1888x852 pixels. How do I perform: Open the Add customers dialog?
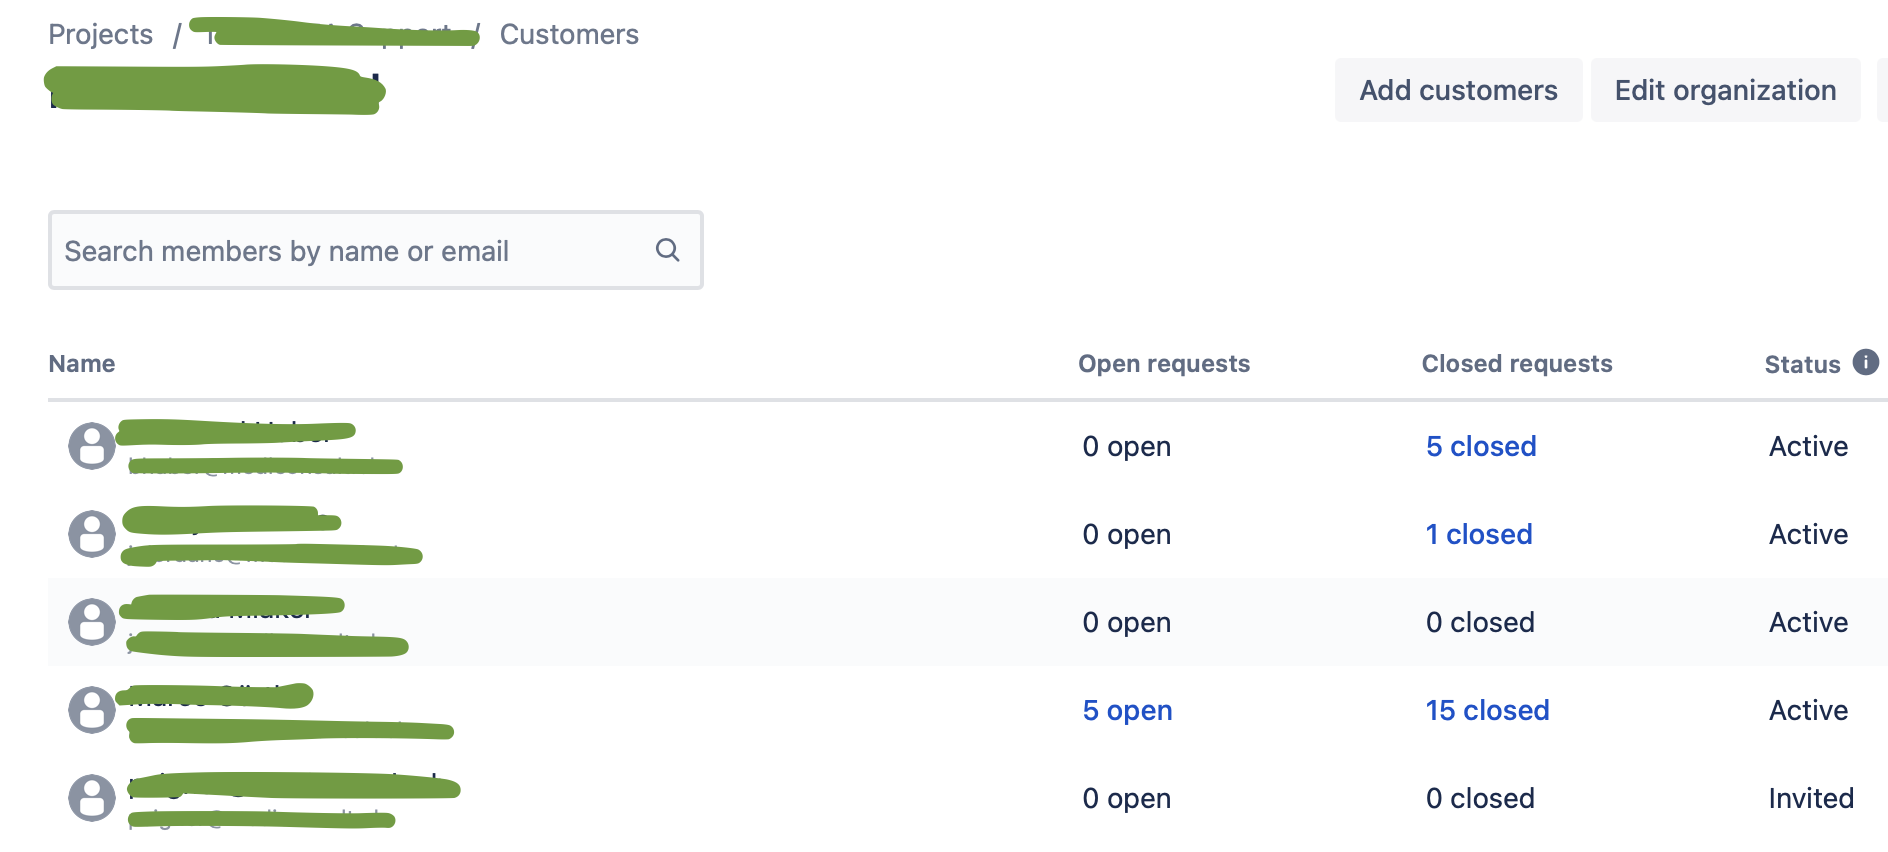1458,90
